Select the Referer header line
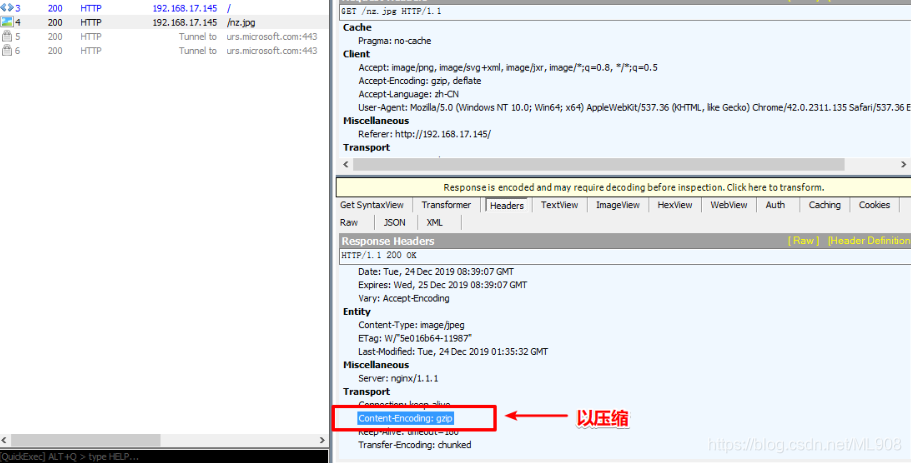Screen dimensions: 911x463 [x=425, y=134]
